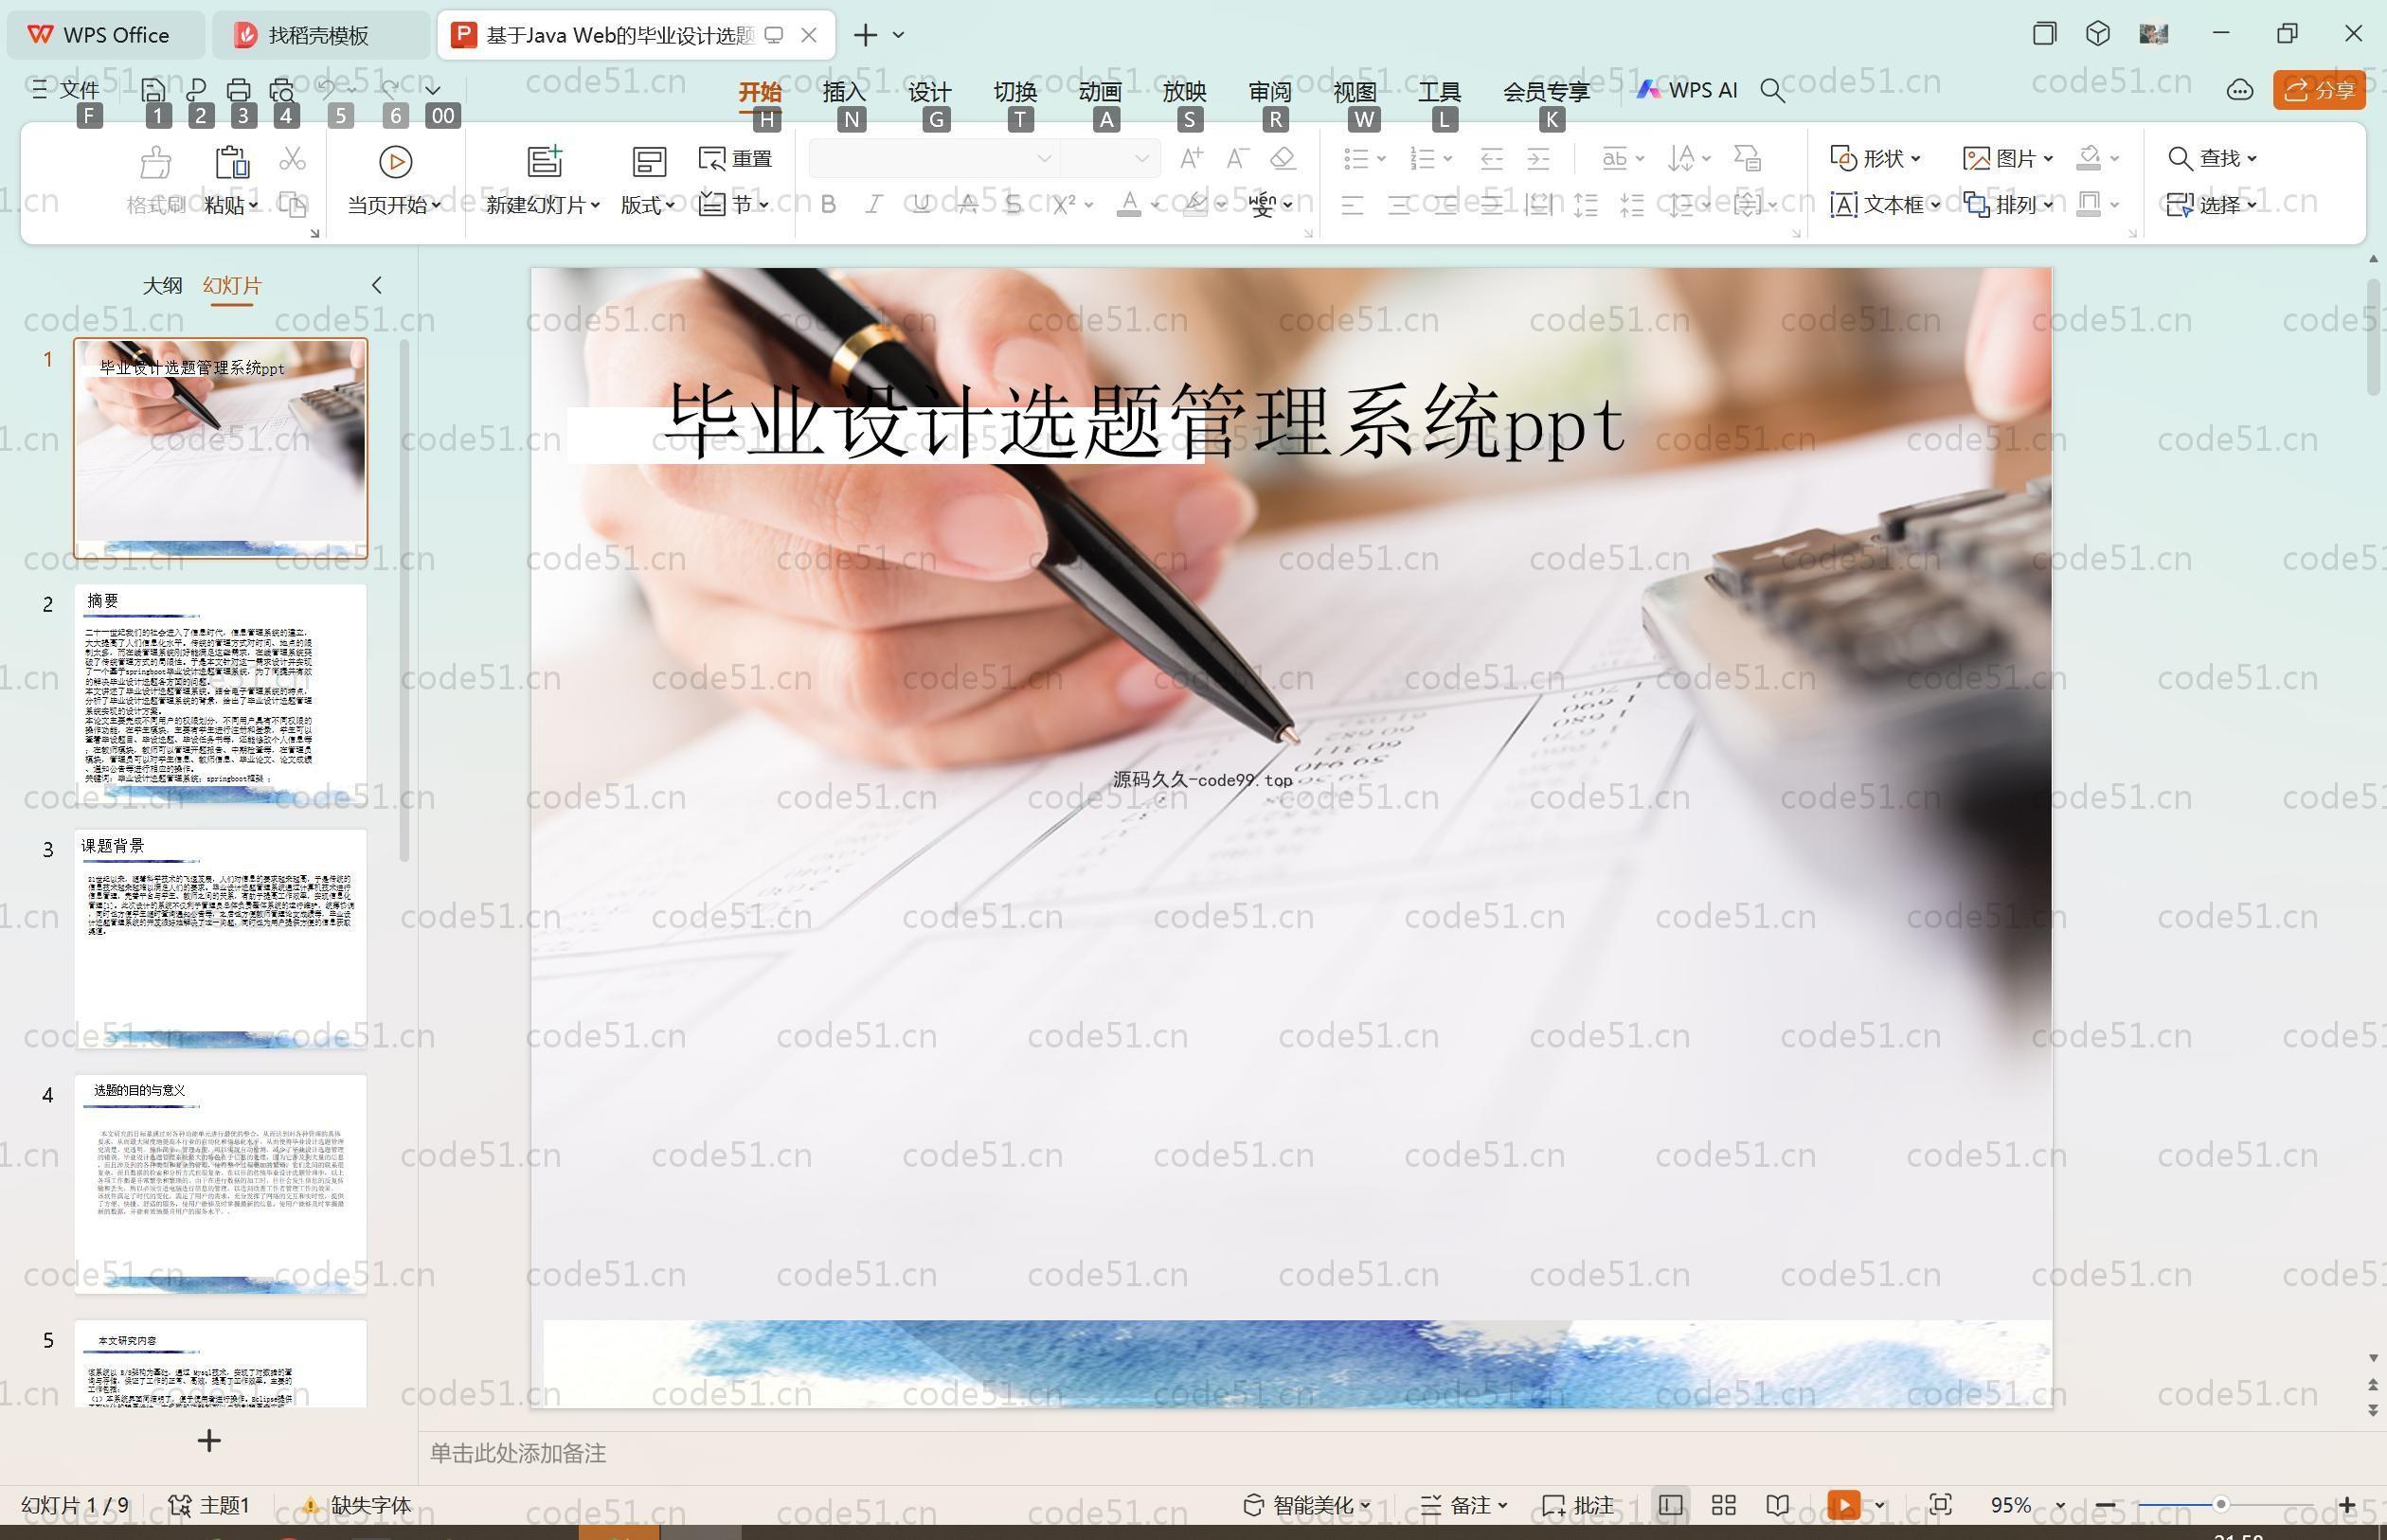Click the Increase Font Size icon
2387x1540 pixels.
(x=1191, y=158)
